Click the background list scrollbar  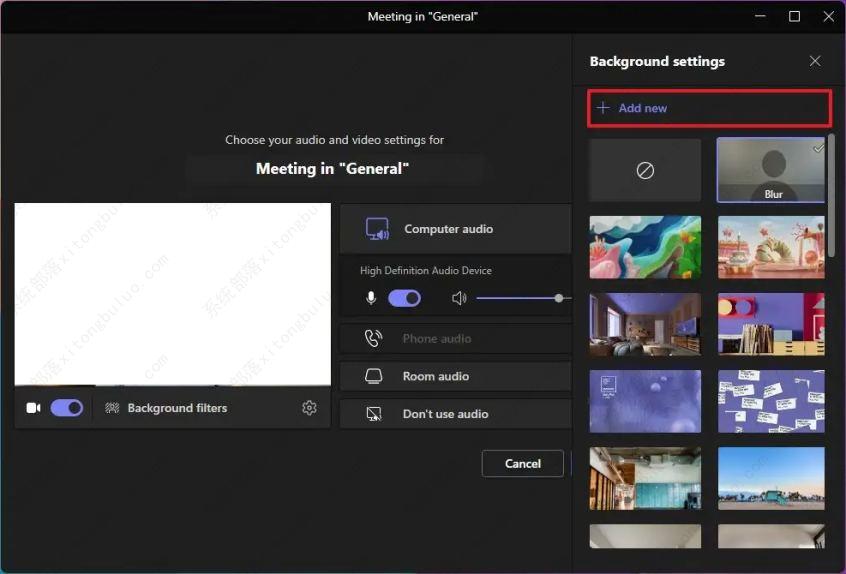point(831,200)
